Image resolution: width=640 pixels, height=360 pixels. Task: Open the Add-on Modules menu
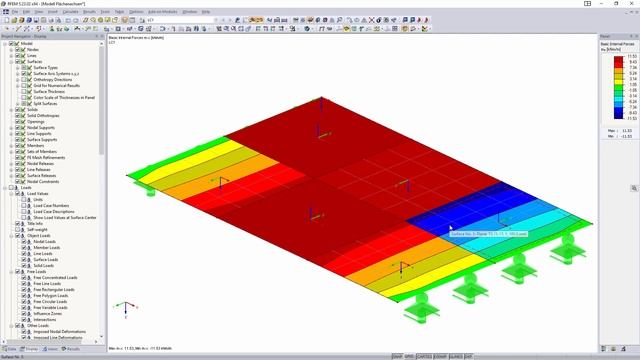point(162,12)
